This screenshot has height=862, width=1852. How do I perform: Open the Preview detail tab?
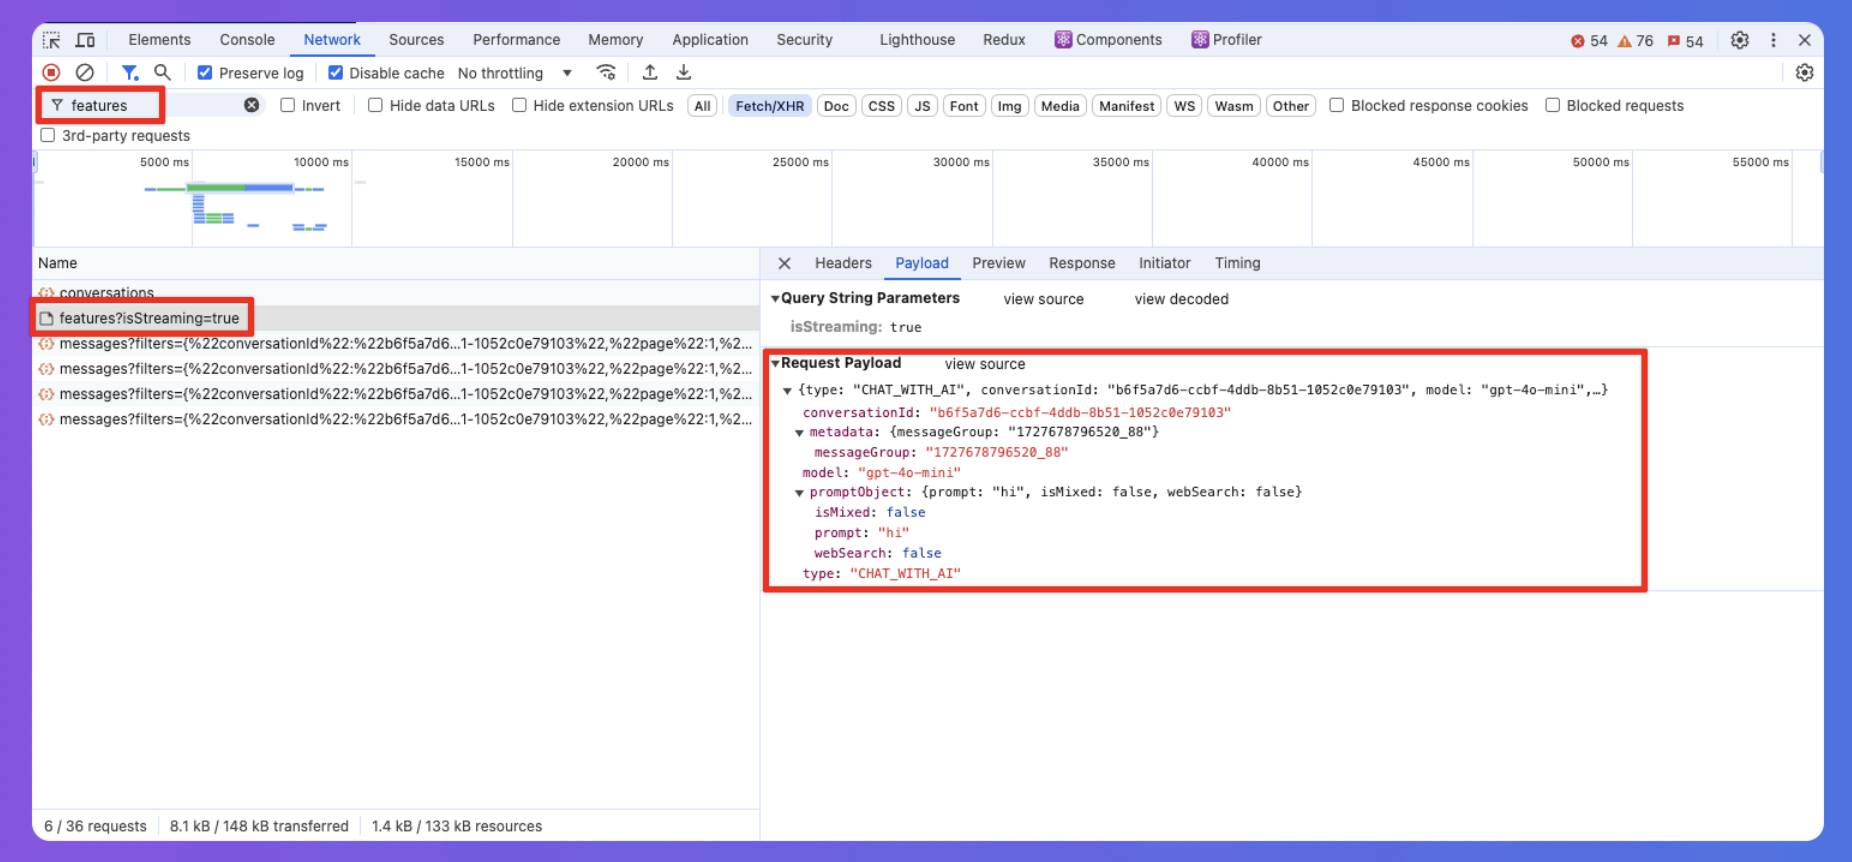pos(999,263)
